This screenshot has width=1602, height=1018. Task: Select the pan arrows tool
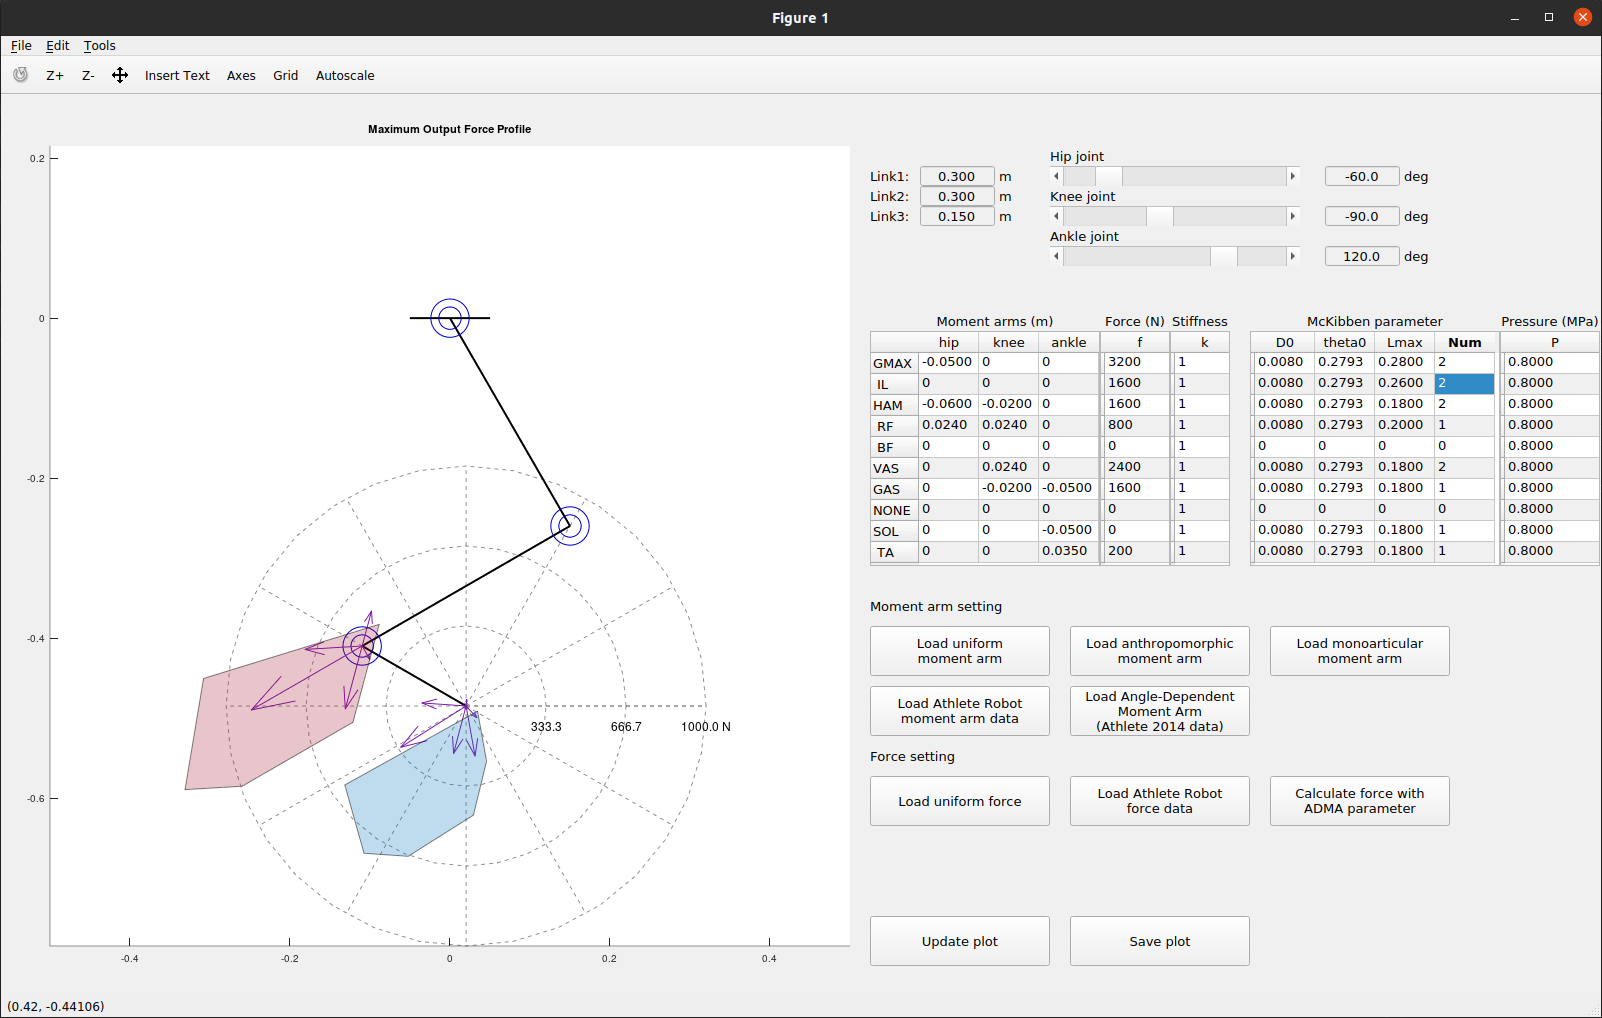point(120,76)
